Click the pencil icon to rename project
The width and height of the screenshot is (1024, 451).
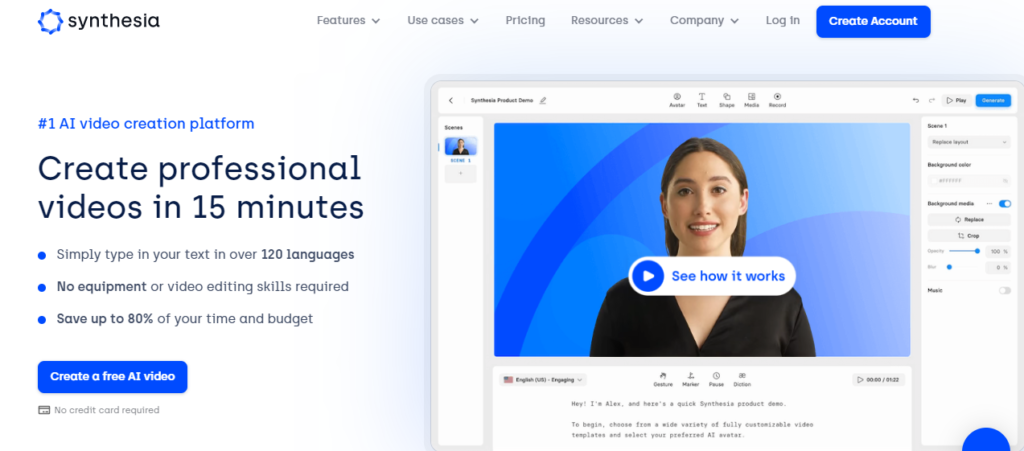tap(543, 101)
